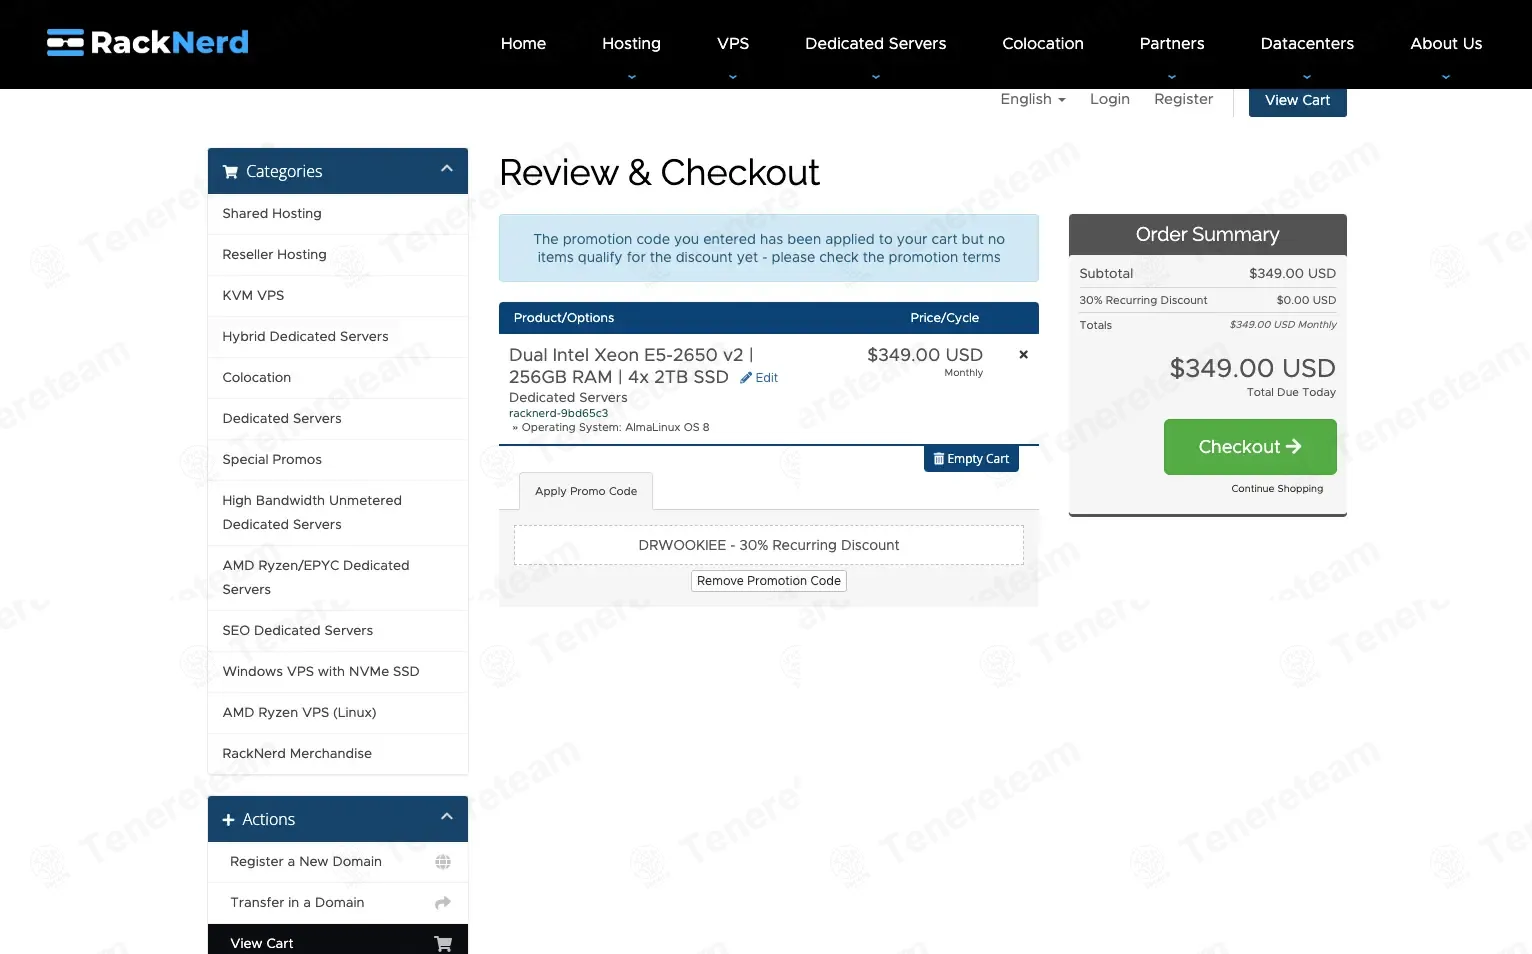The width and height of the screenshot is (1532, 954).
Task: Click Transfer in a Domain action
Action: click(338, 903)
